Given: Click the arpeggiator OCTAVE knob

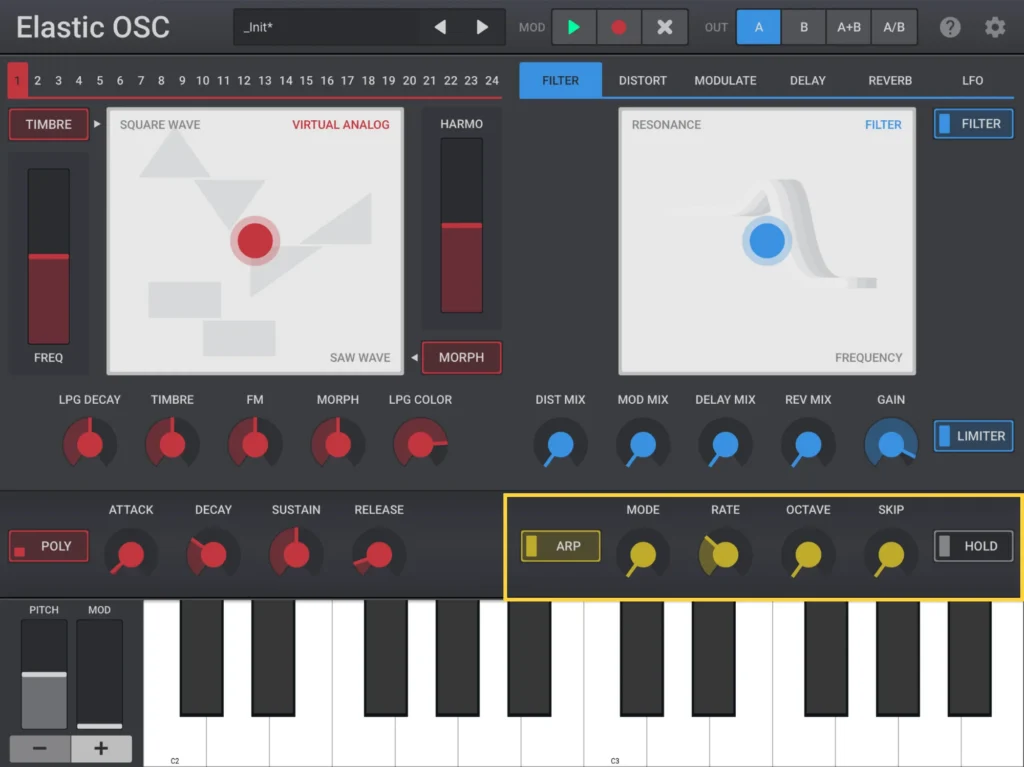Looking at the screenshot, I should [808, 555].
